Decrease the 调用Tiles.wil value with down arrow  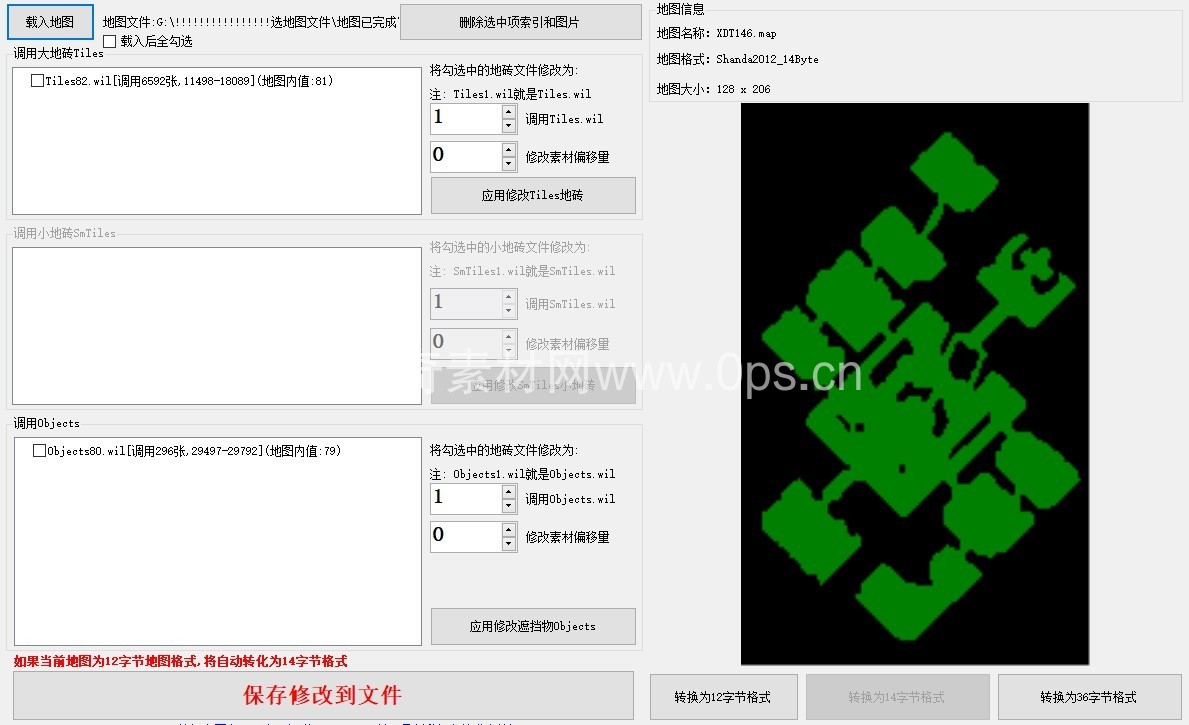(x=509, y=126)
